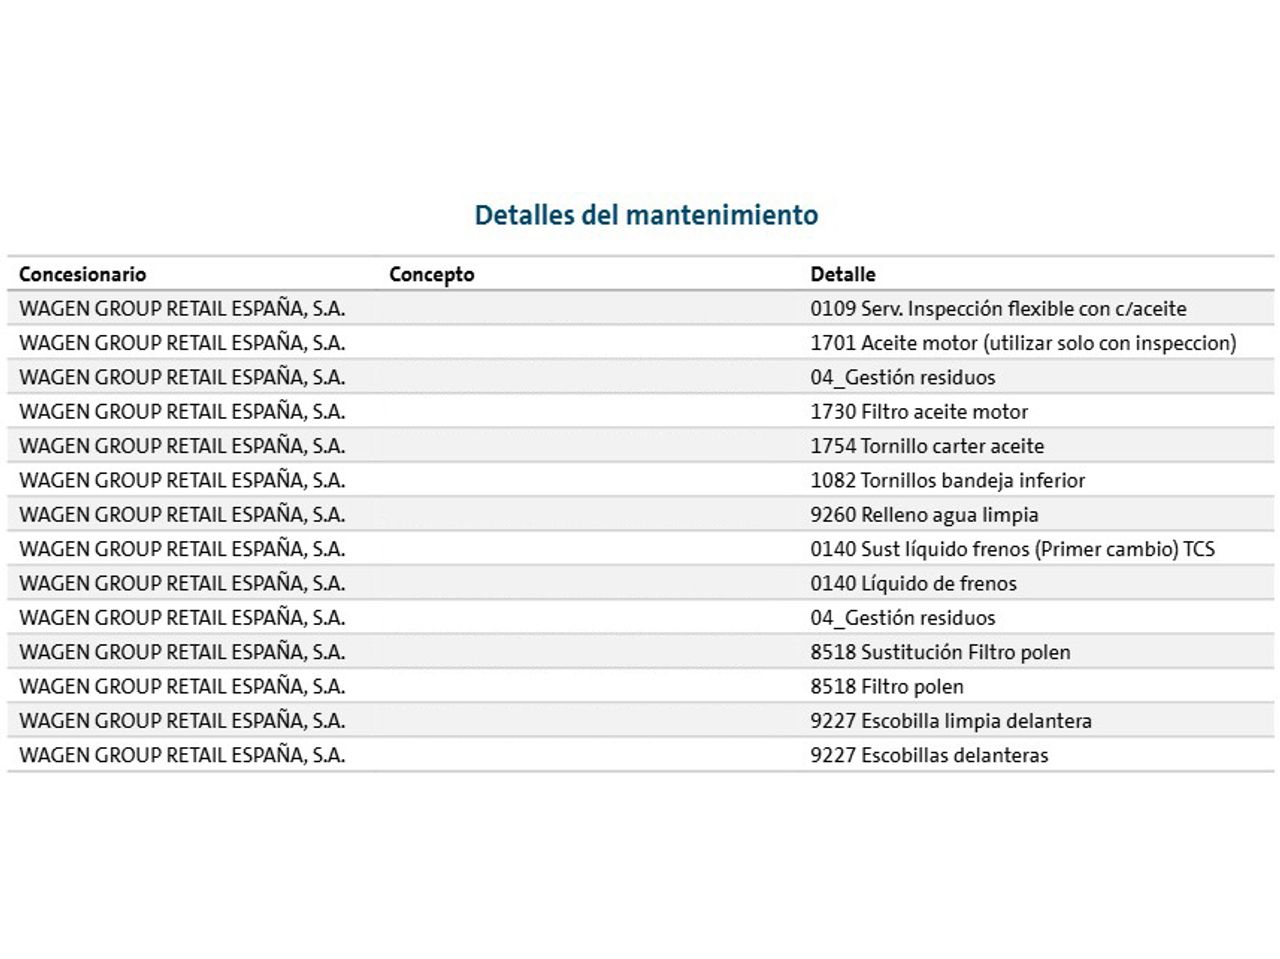Select the 9227 Escobillas delanteras entry
Viewport: 1280px width, 959px height.
coord(929,755)
